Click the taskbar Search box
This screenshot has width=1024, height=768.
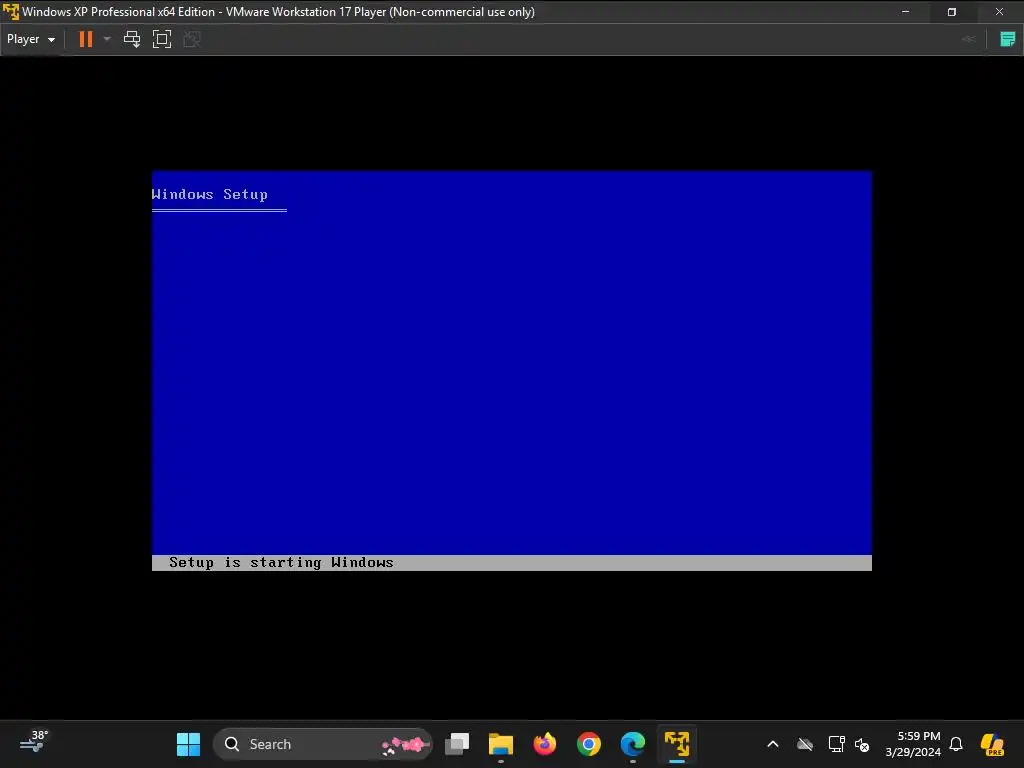pyautogui.click(x=323, y=744)
